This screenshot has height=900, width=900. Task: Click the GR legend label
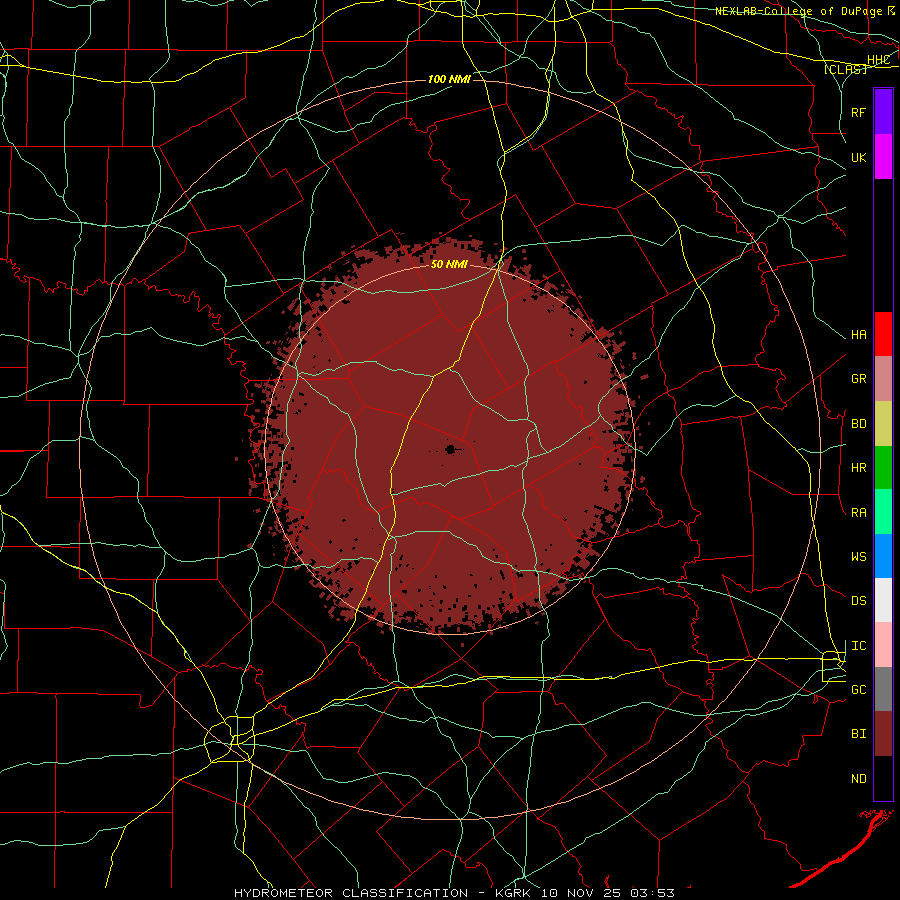coord(858,379)
